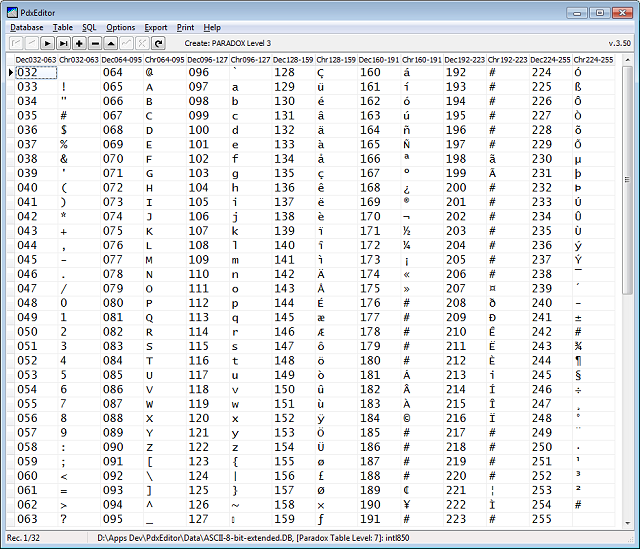
Task: Click the Chr224-255 column header
Action: point(593,60)
